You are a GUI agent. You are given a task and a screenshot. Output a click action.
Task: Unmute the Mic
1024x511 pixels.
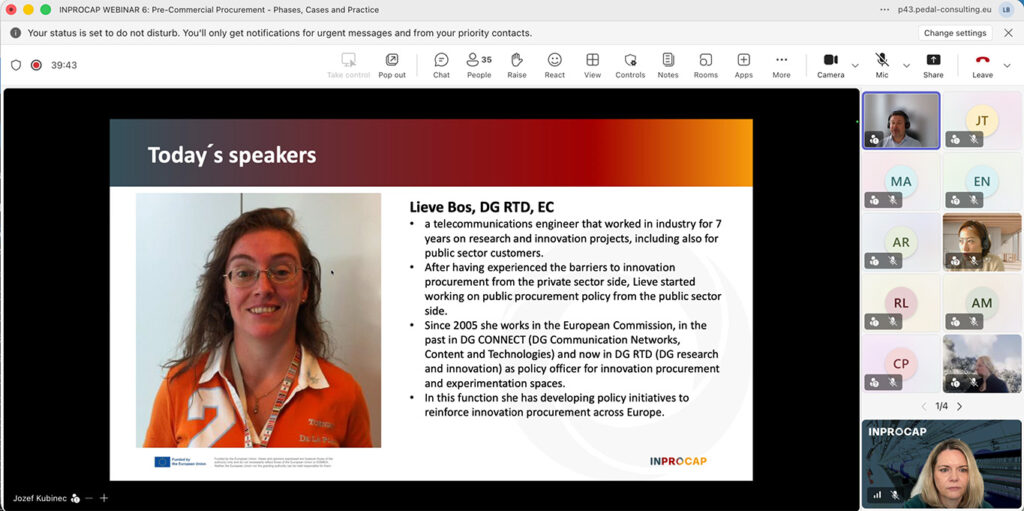[x=882, y=65]
